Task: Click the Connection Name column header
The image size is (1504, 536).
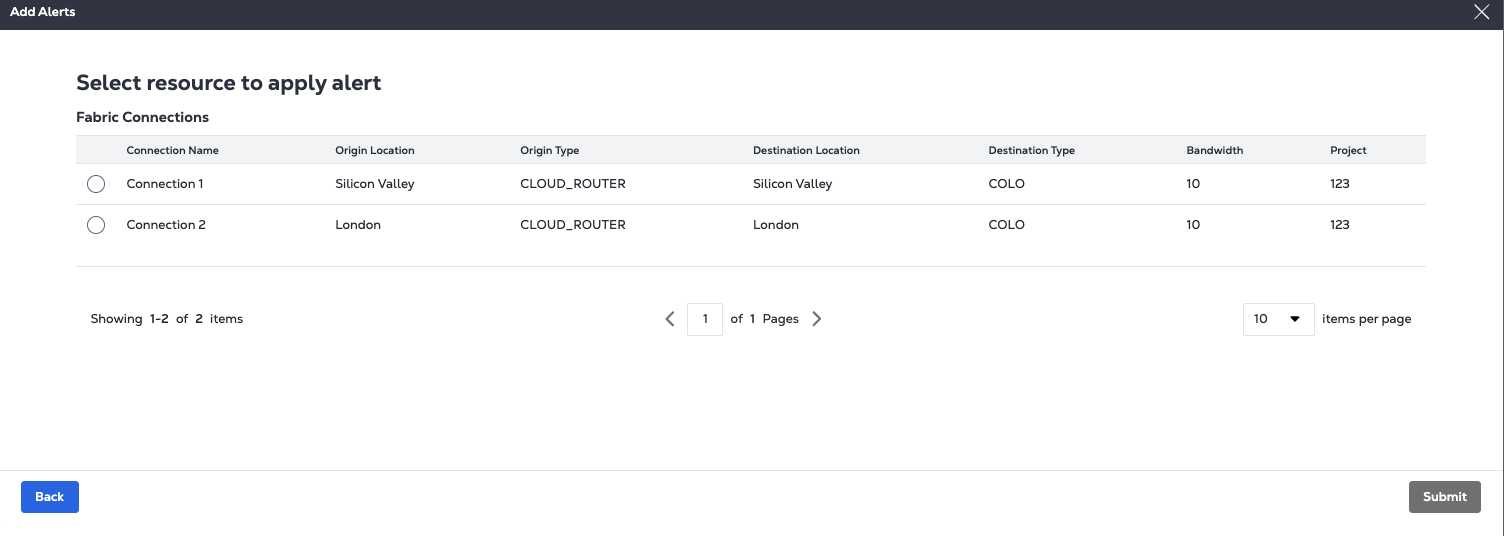Action: click(172, 150)
